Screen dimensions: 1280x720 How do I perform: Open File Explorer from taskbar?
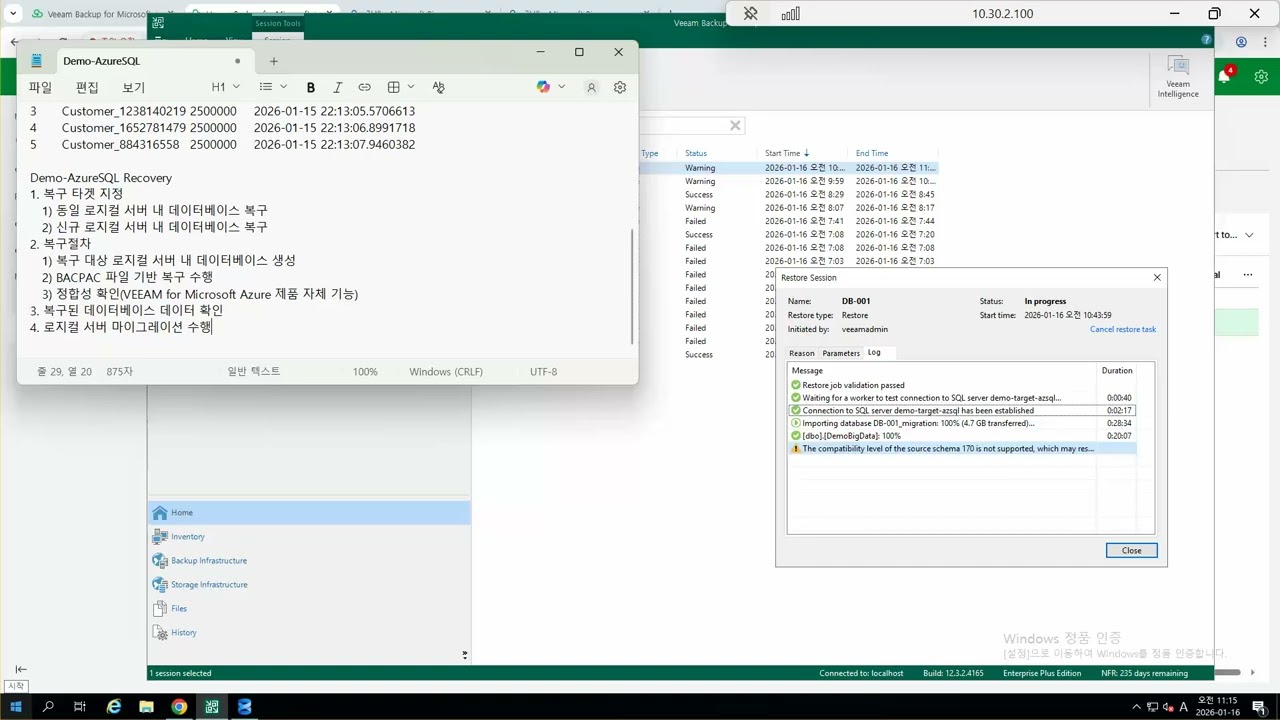click(146, 706)
